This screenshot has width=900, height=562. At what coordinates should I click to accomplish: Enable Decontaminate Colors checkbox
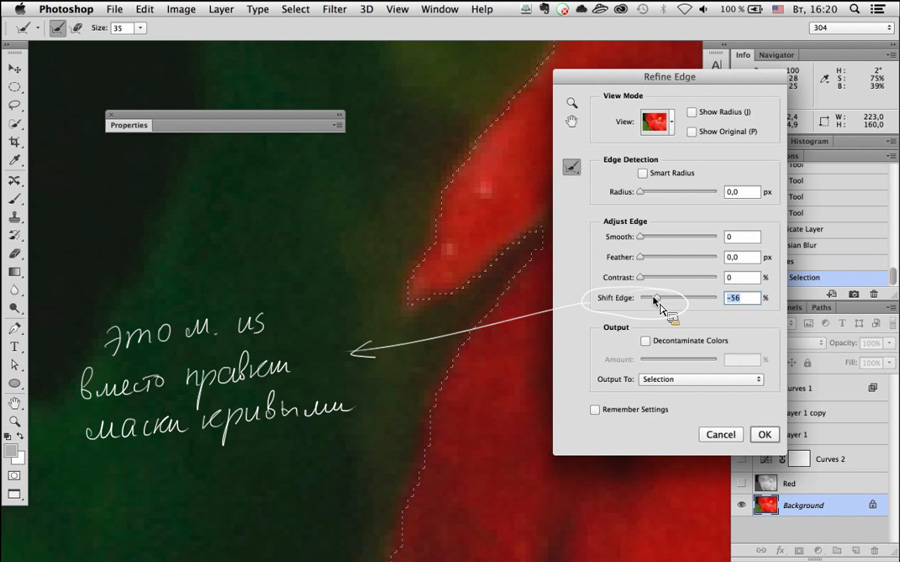tap(645, 340)
